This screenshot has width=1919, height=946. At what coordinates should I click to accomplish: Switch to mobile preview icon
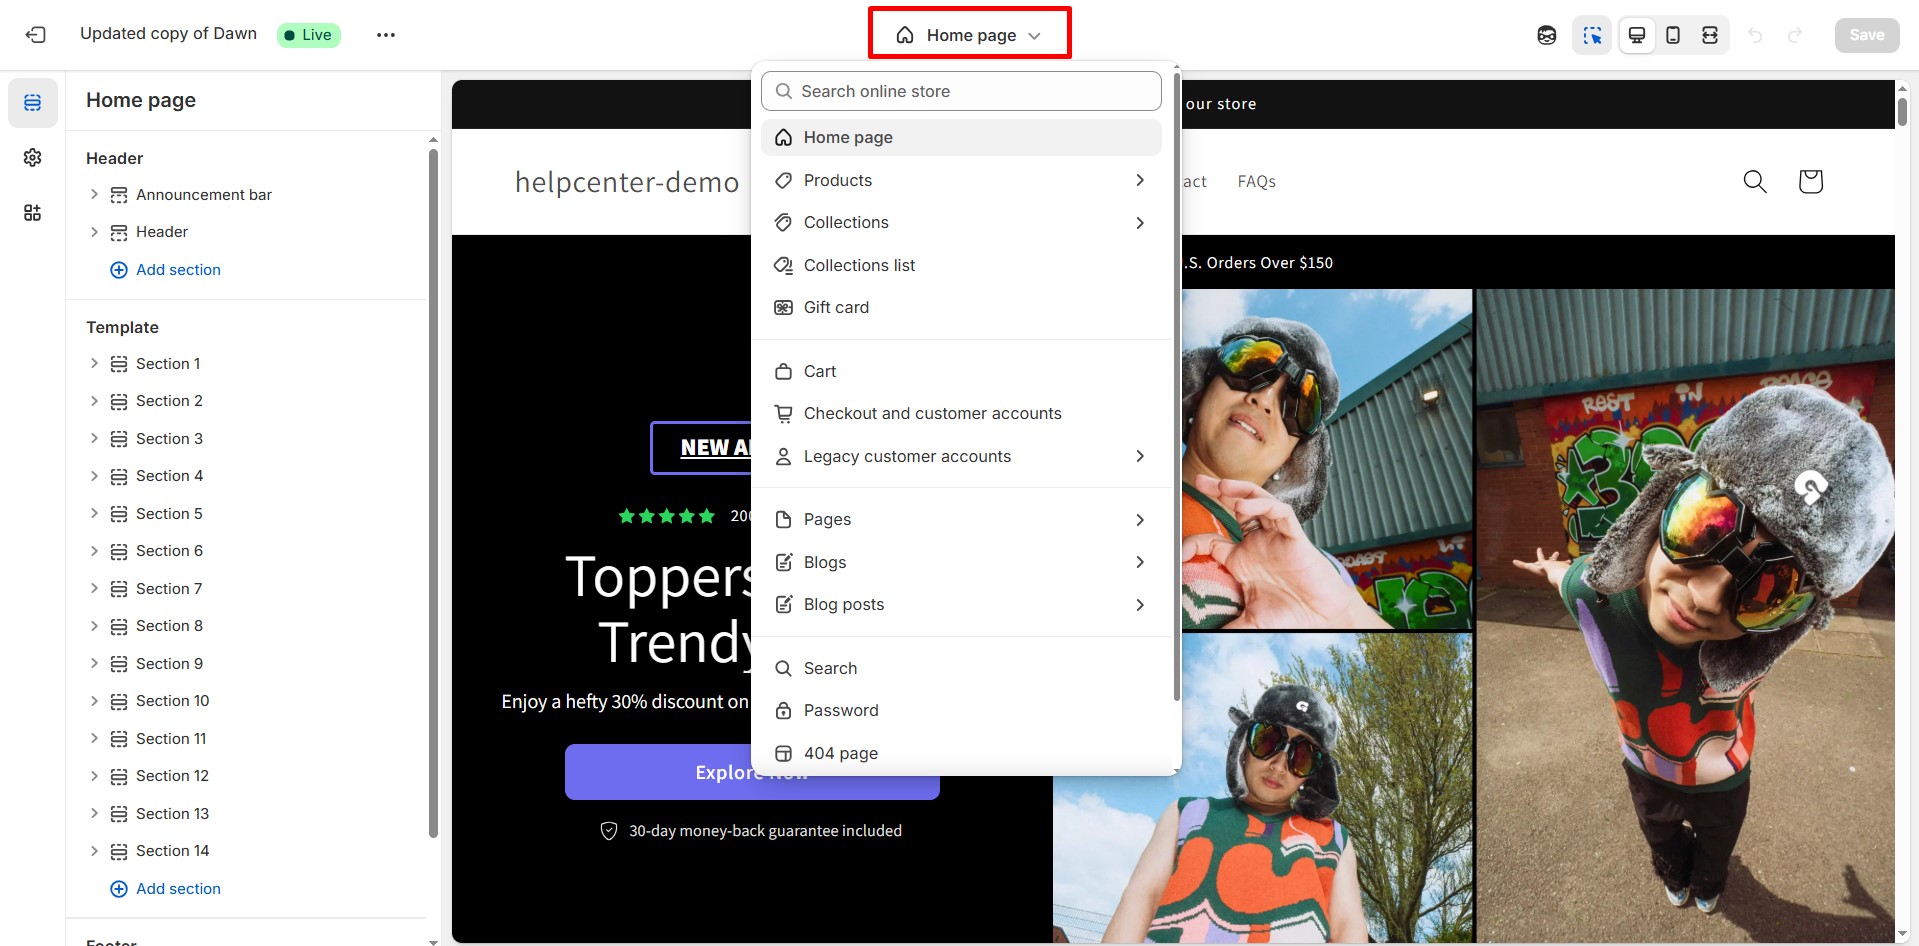pyautogui.click(x=1673, y=34)
